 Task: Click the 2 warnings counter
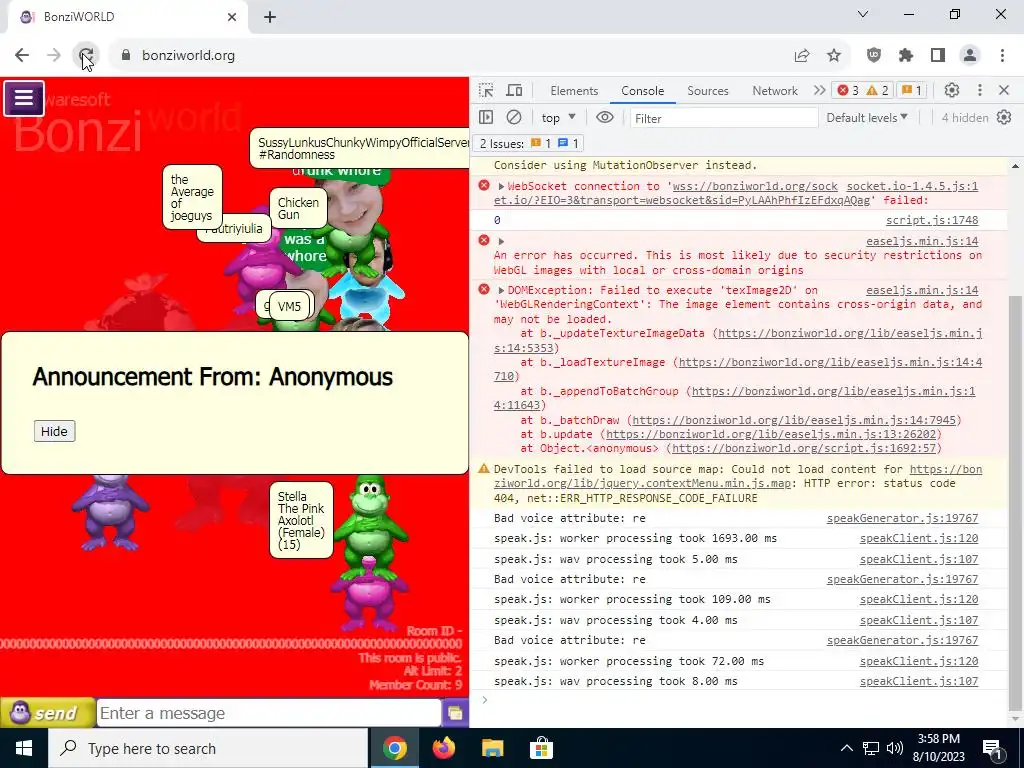(x=878, y=90)
